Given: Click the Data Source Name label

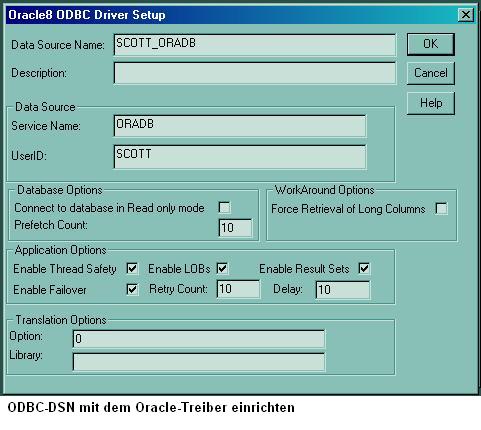Looking at the screenshot, I should point(58,45).
